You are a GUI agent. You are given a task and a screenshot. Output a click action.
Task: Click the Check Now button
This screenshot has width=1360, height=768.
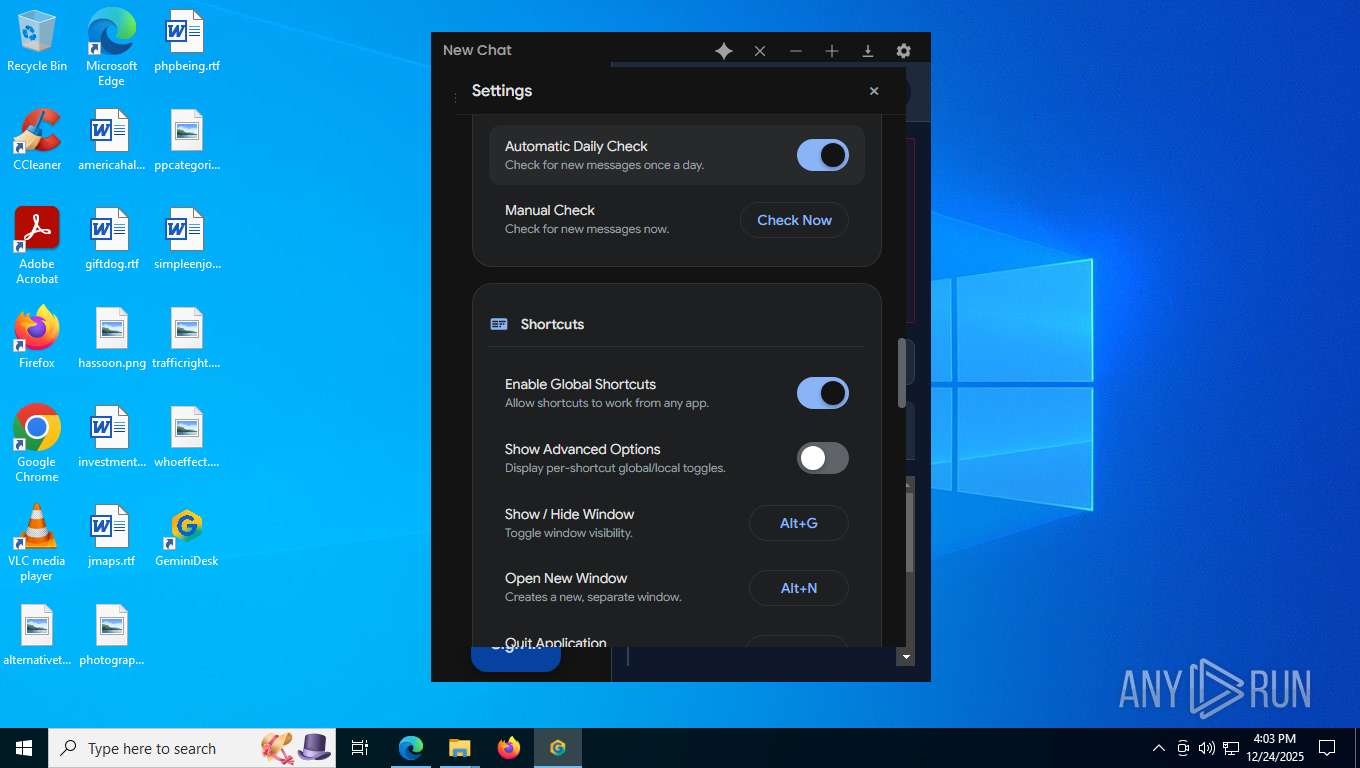tap(794, 220)
